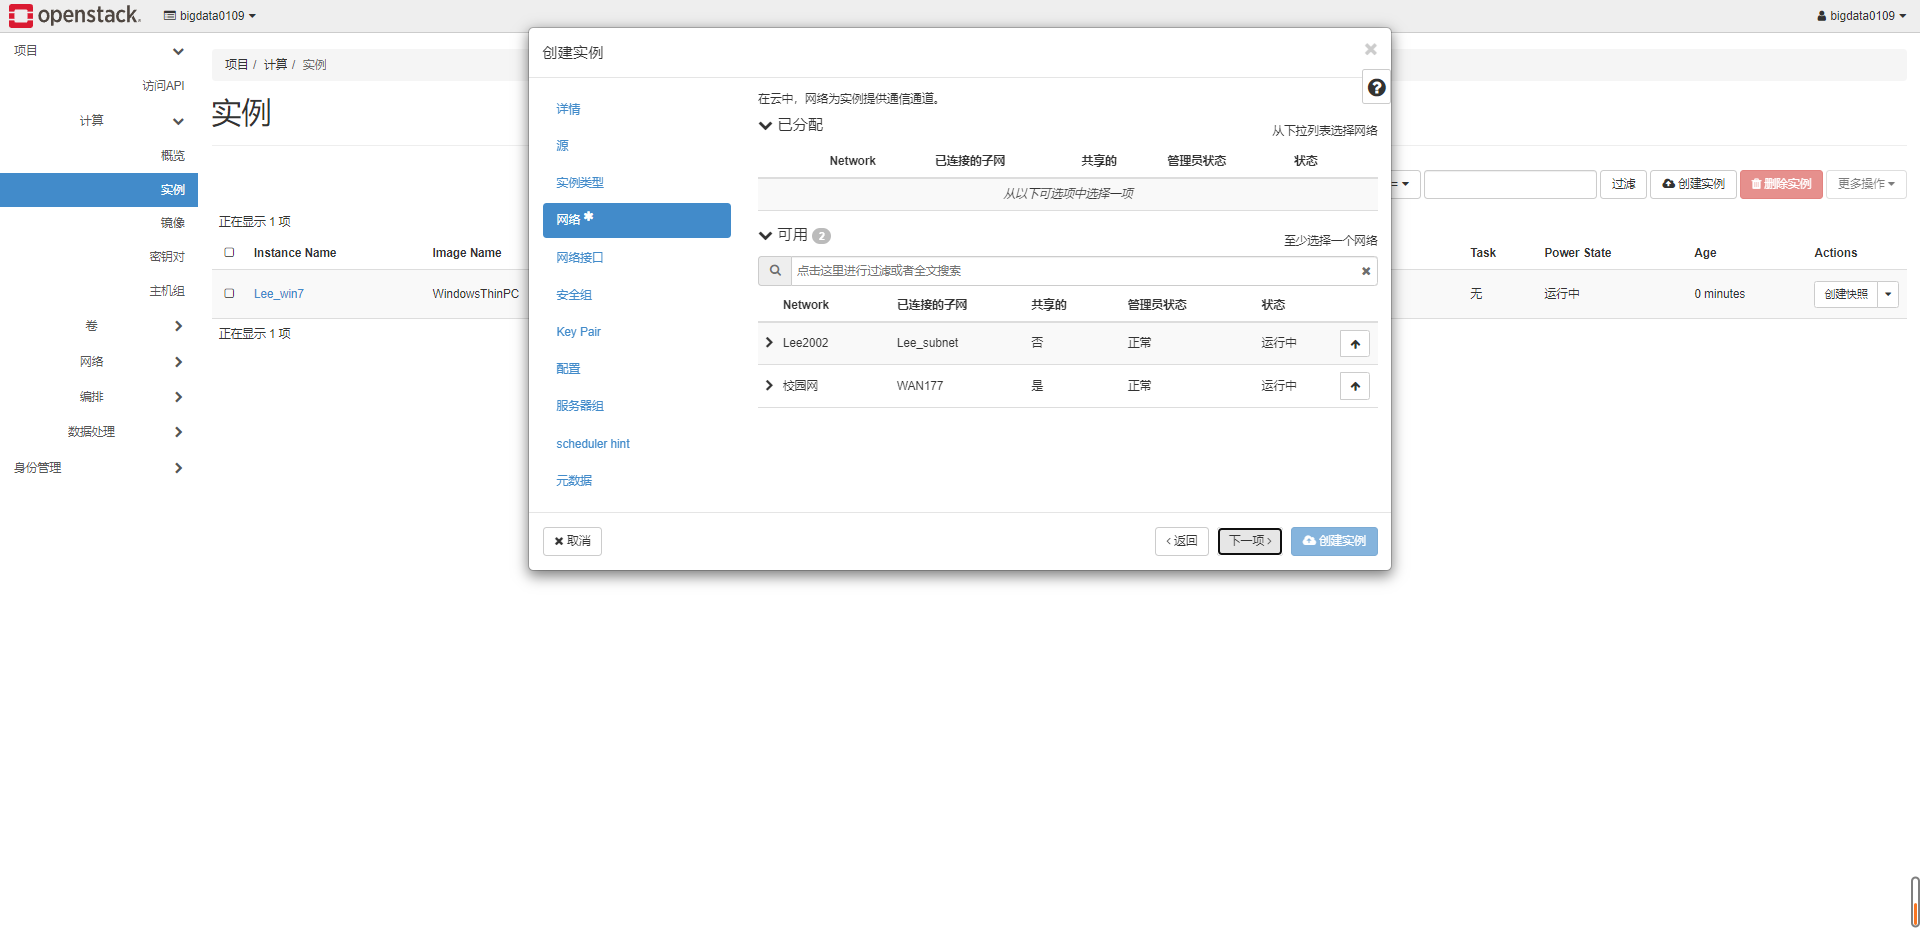1920x946 pixels.
Task: Collapse the 计算 sidebar section
Action: pyautogui.click(x=178, y=121)
